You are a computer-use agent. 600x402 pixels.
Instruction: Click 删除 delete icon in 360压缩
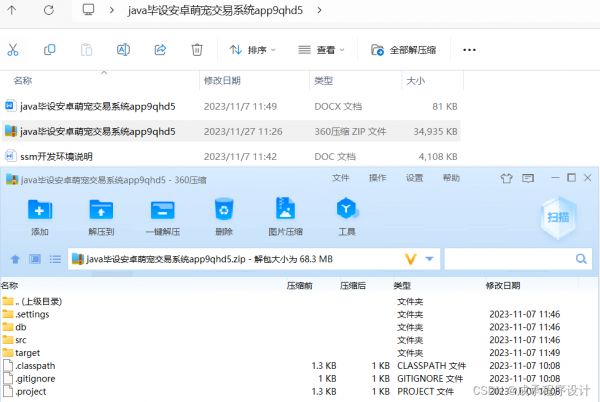click(x=224, y=217)
